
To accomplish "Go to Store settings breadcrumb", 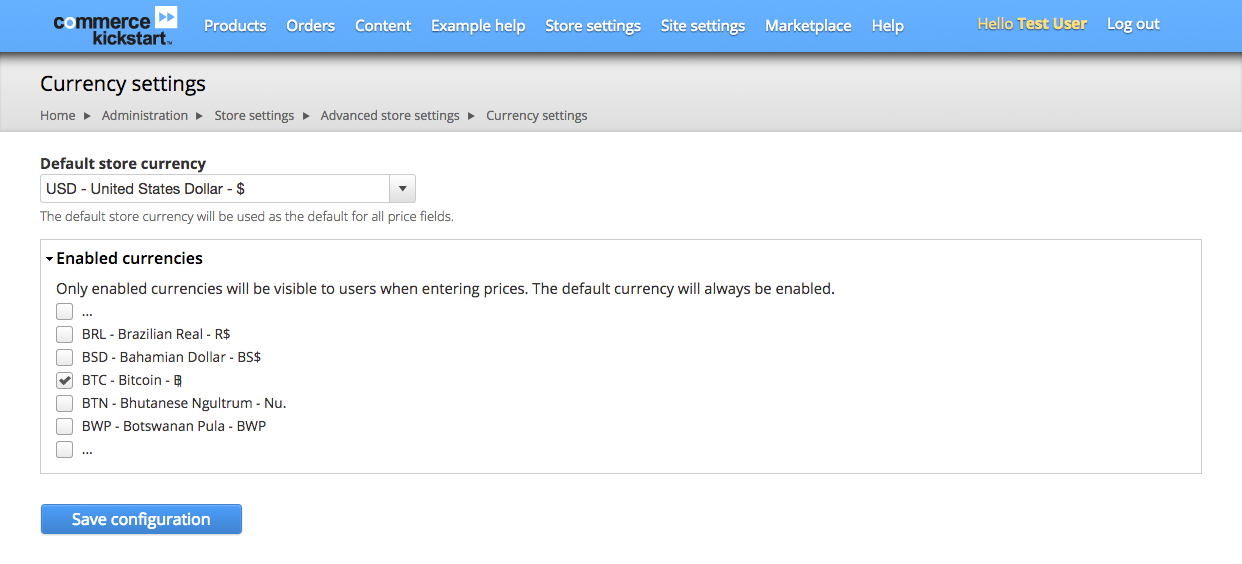I will [254, 115].
